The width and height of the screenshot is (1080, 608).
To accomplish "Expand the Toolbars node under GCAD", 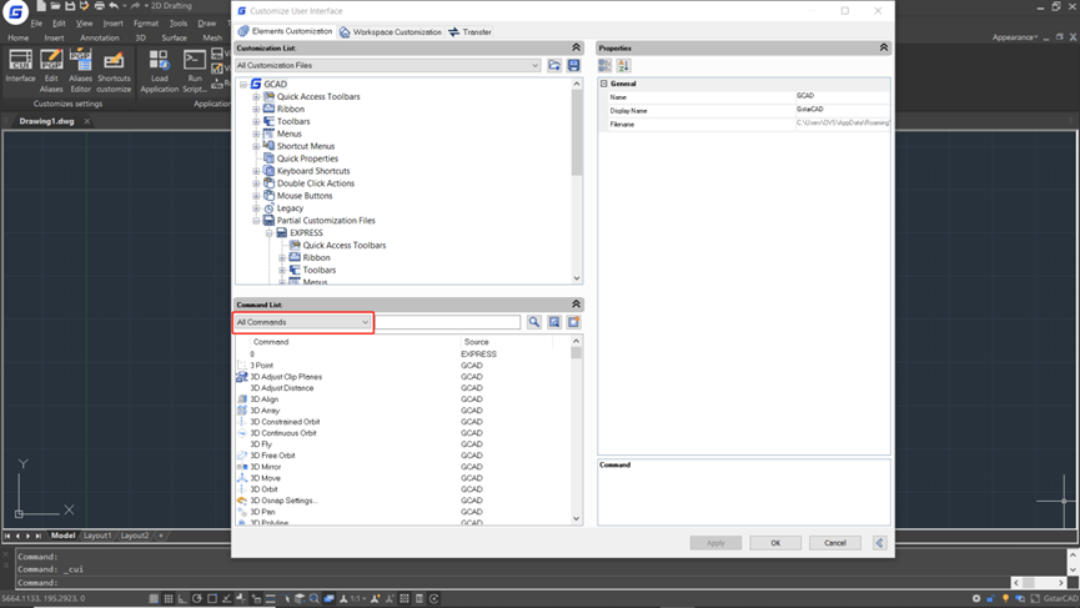I will 256,121.
